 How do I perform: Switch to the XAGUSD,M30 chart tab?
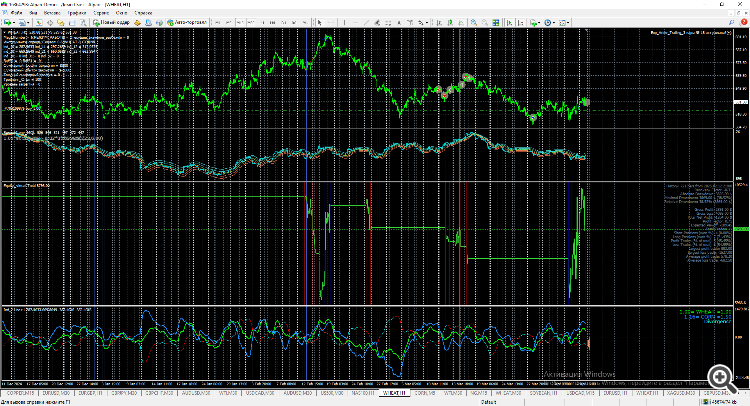(681, 393)
